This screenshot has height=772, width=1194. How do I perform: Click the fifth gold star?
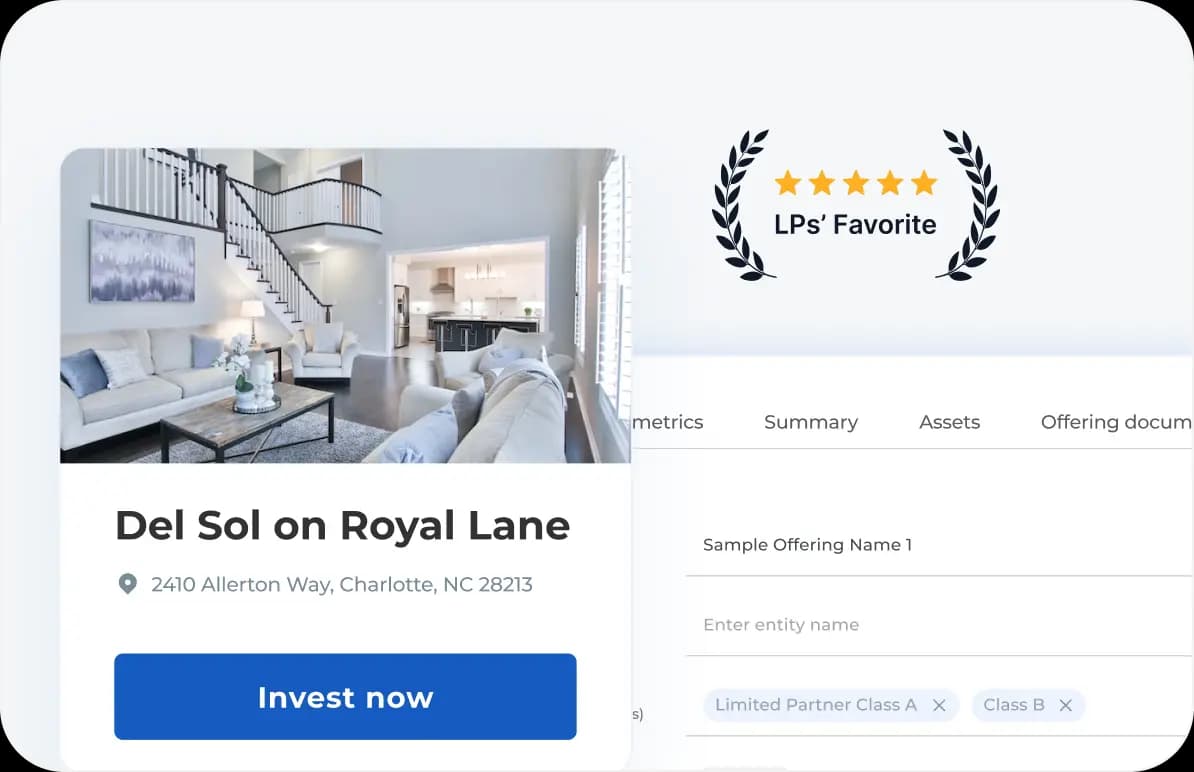(924, 183)
